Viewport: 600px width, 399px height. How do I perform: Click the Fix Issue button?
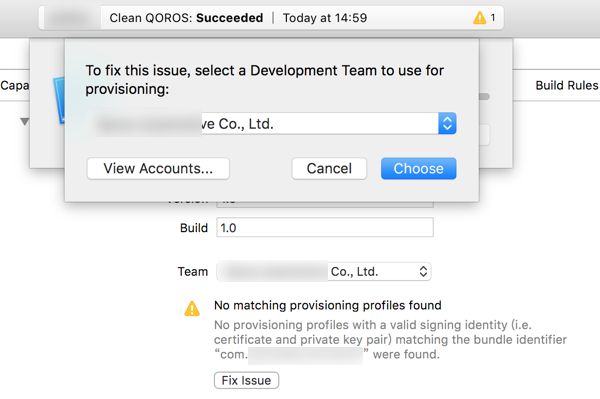(246, 380)
